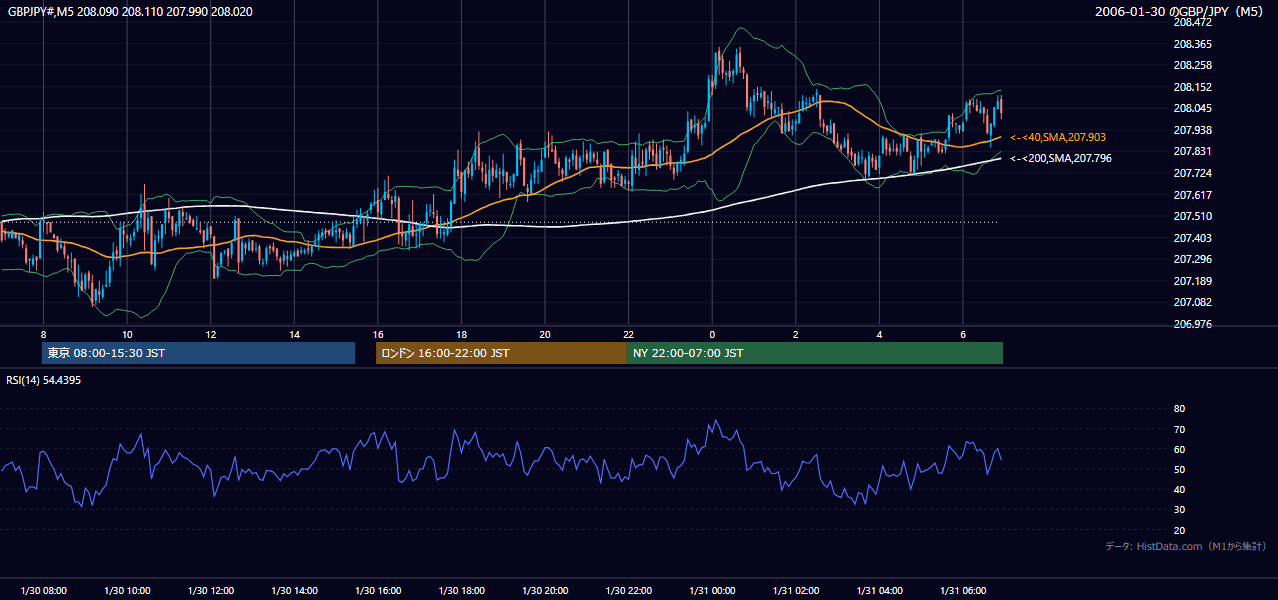Click the bottom date label 1/30 20:00

[x=545, y=591]
